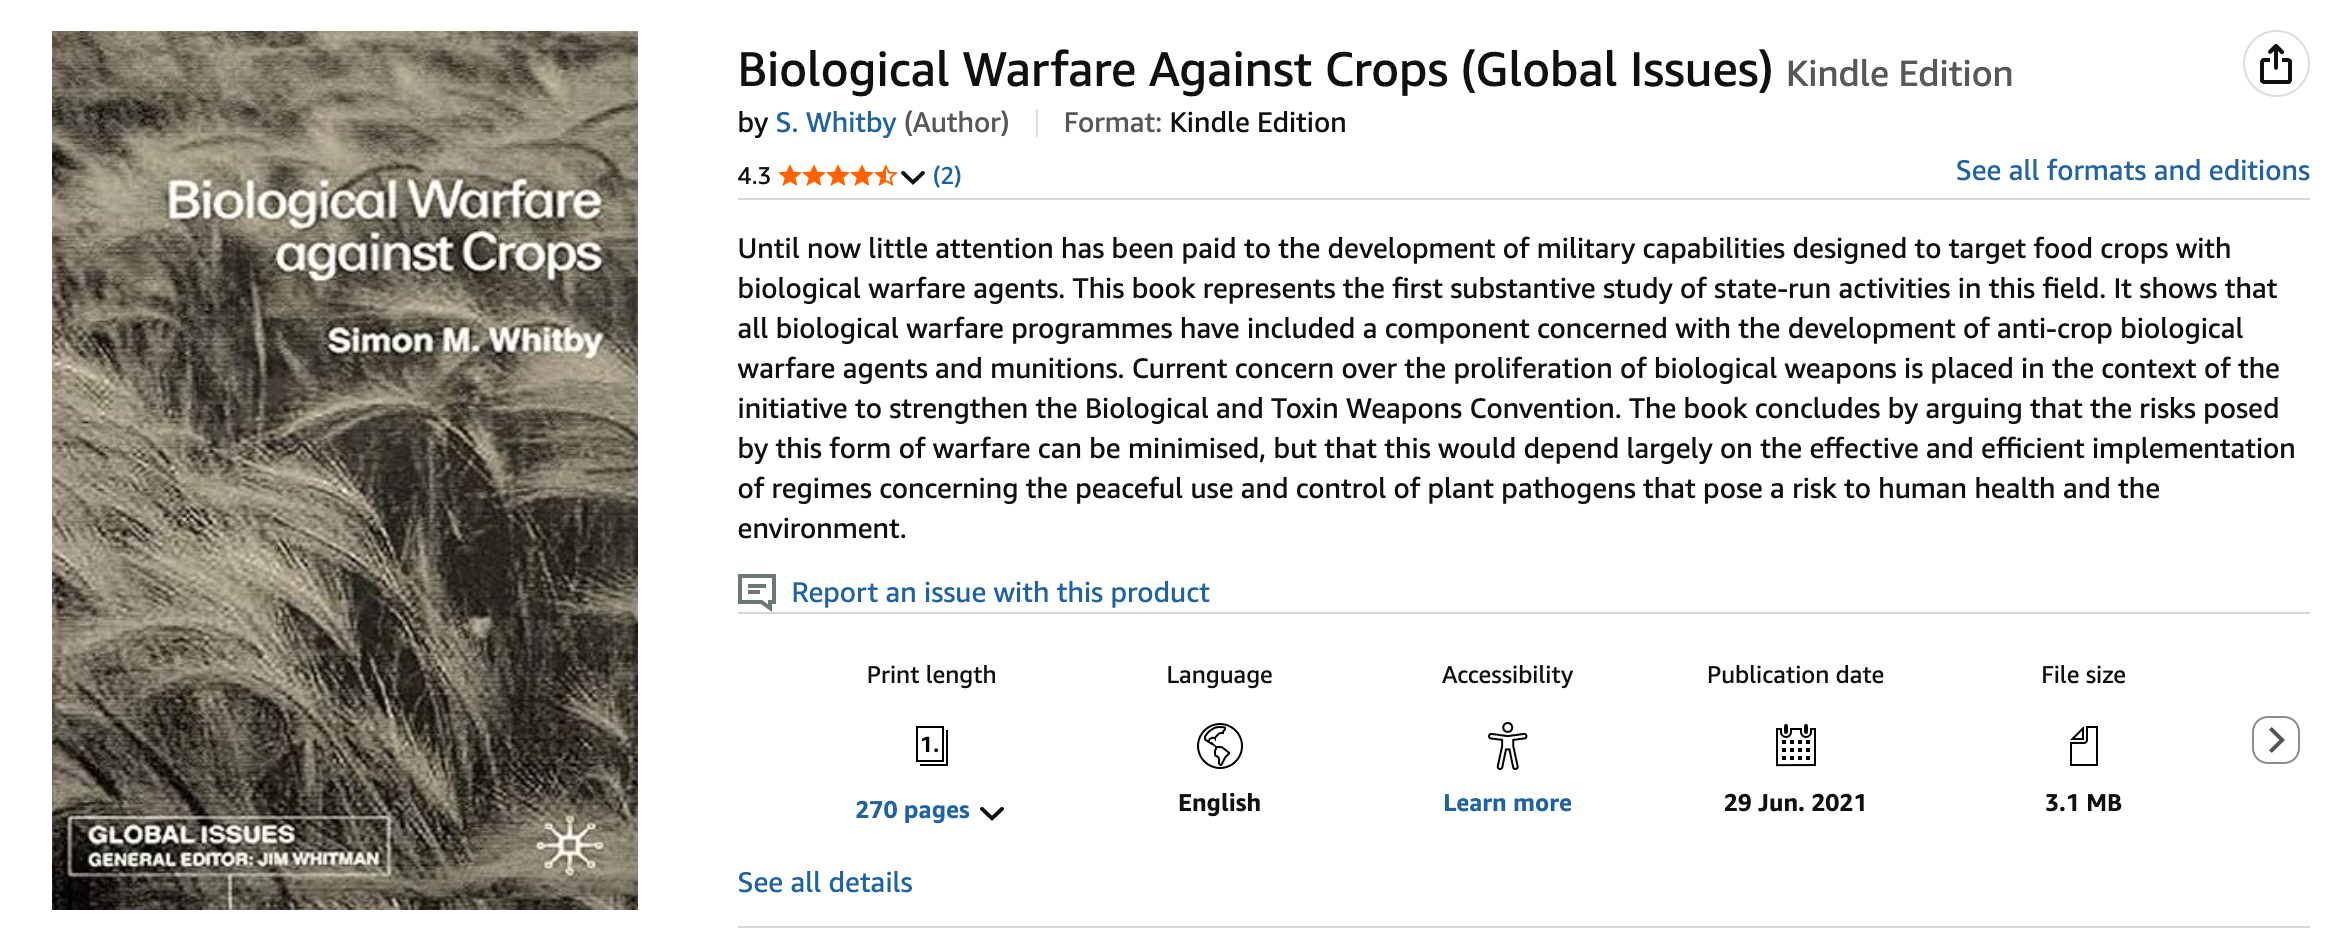Click the share icon in top right corner
Viewport: 2328px width, 936px height.
(x=2277, y=63)
